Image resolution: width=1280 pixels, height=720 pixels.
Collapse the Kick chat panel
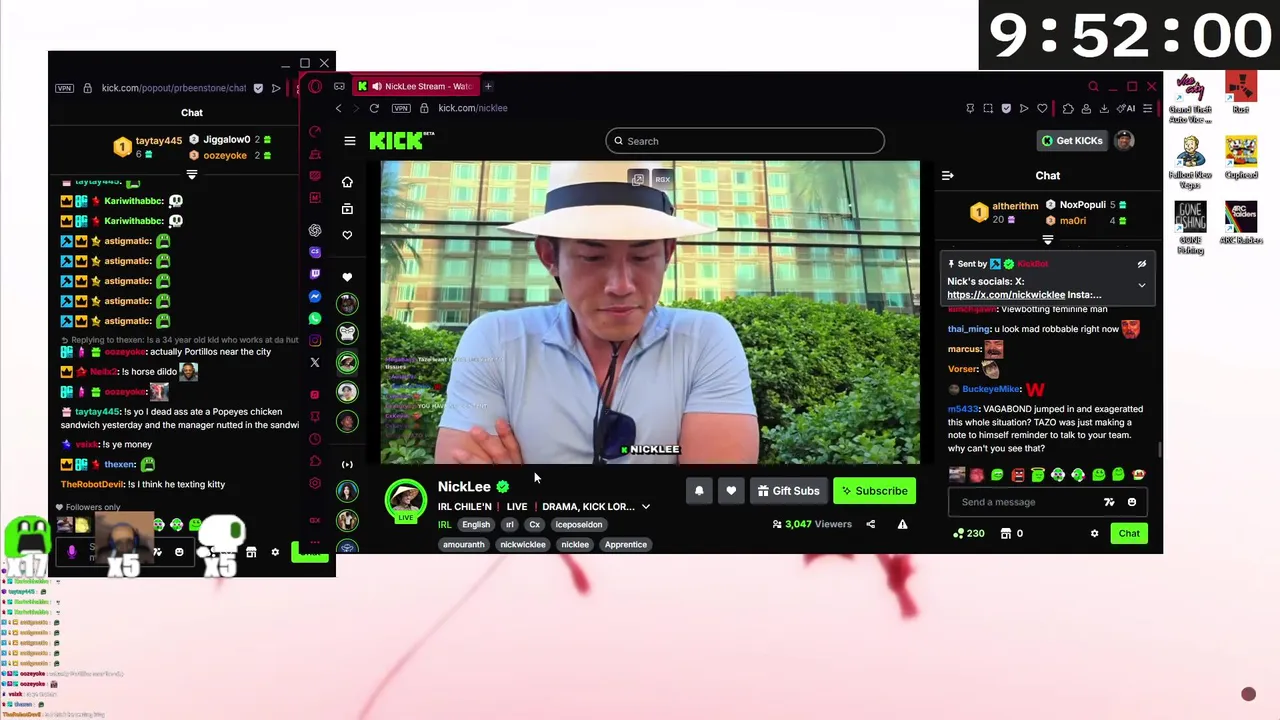[947, 176]
